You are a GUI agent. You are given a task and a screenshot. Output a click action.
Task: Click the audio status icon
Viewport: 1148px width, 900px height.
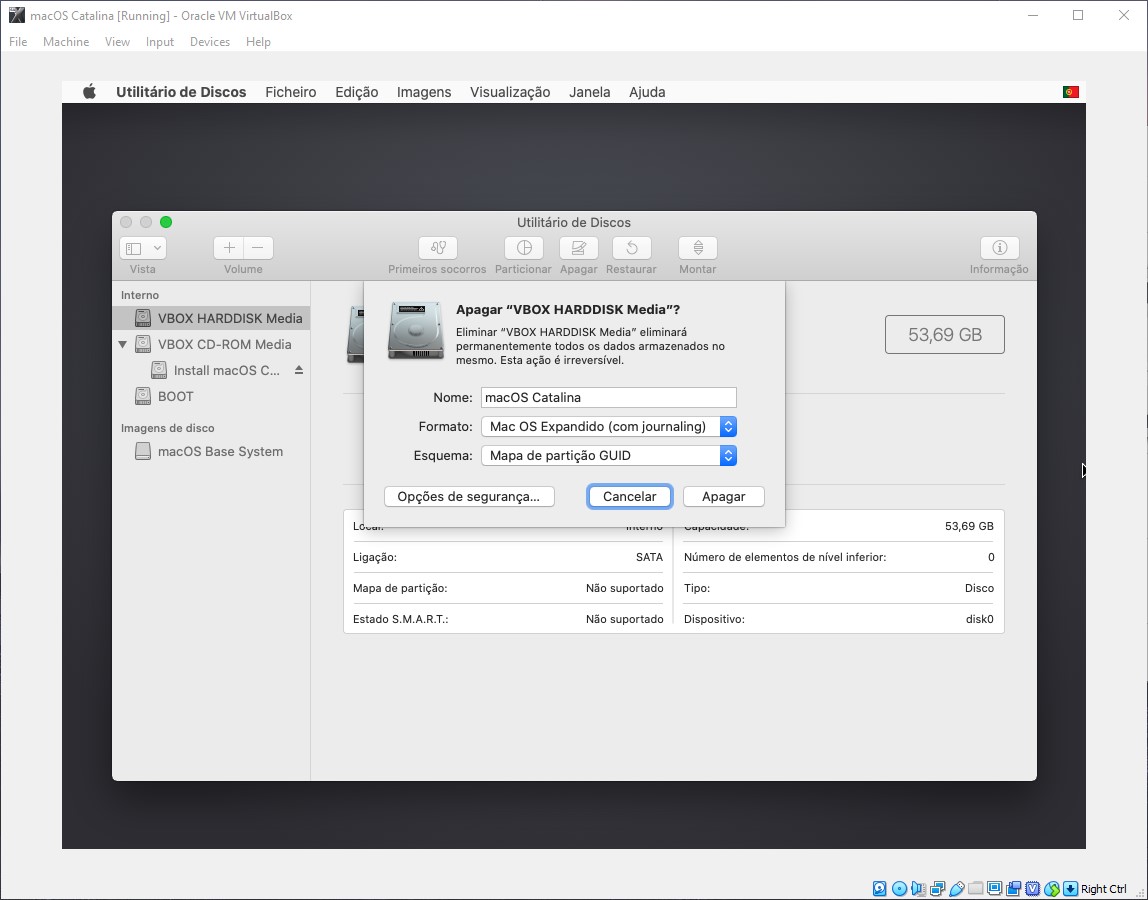click(918, 889)
